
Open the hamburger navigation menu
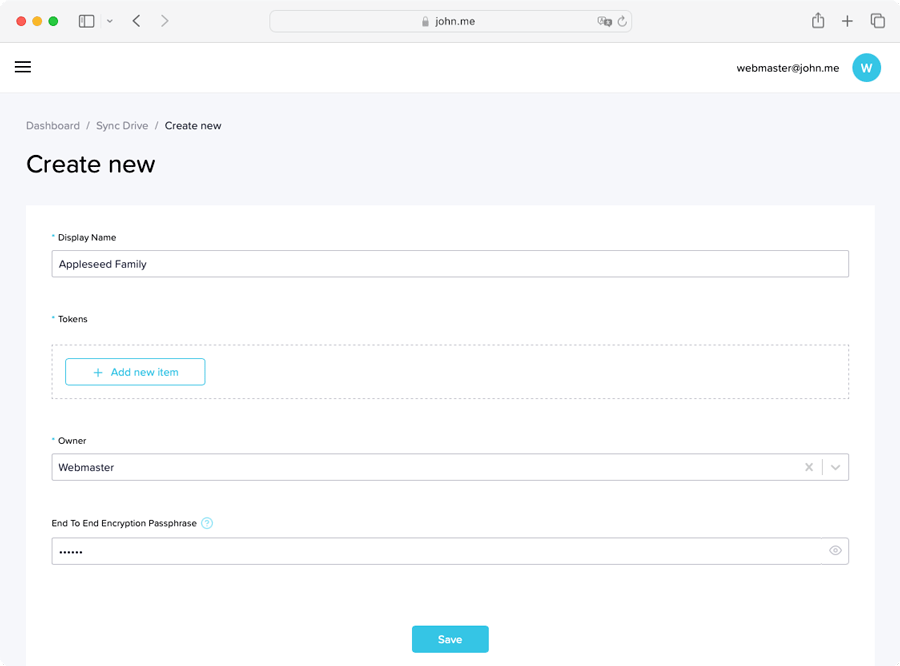[x=22, y=67]
